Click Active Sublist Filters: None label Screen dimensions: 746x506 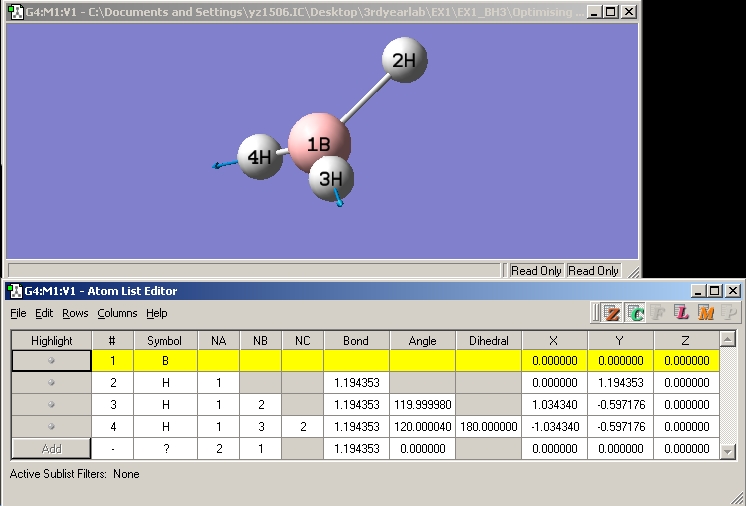coord(74,474)
